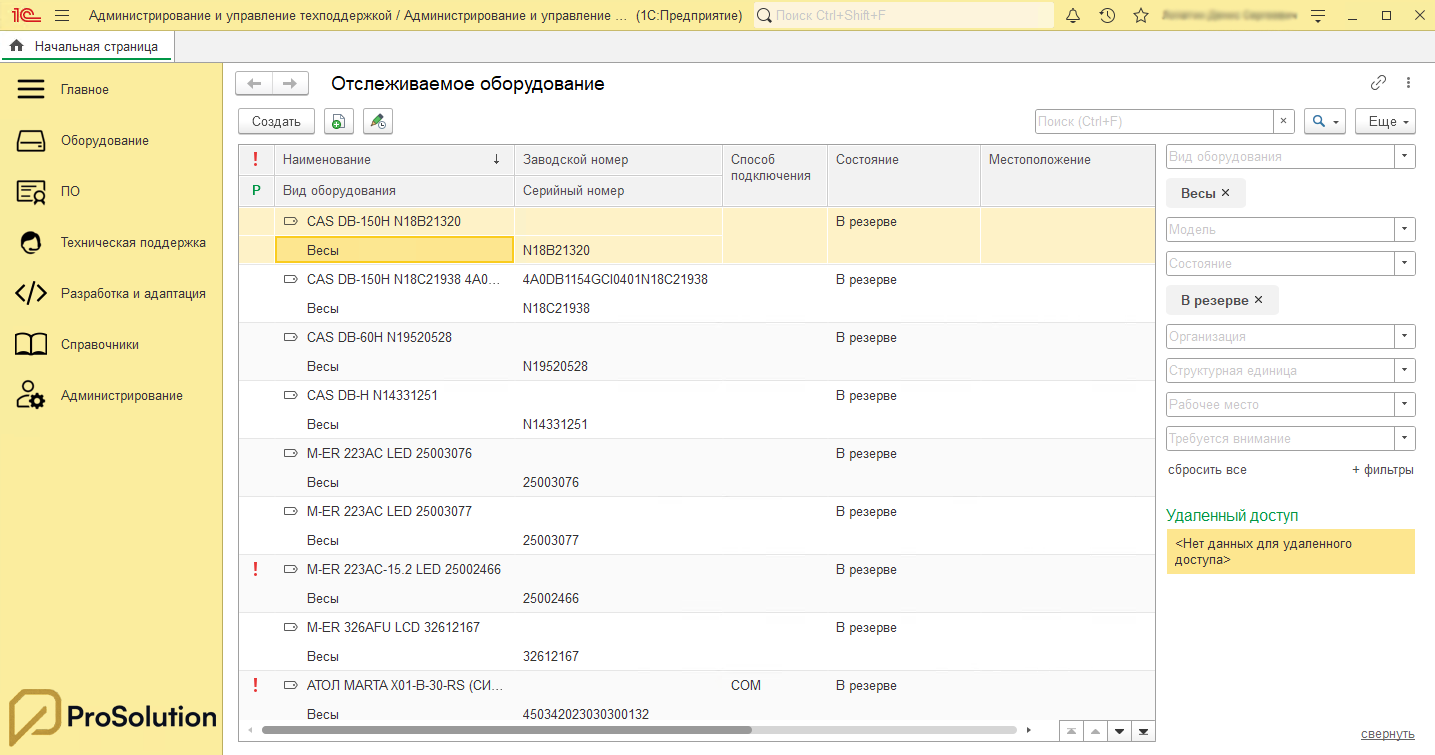The height and width of the screenshot is (755, 1435).
Task: Click the horizontal scrollbar of the table
Action: tap(506, 730)
